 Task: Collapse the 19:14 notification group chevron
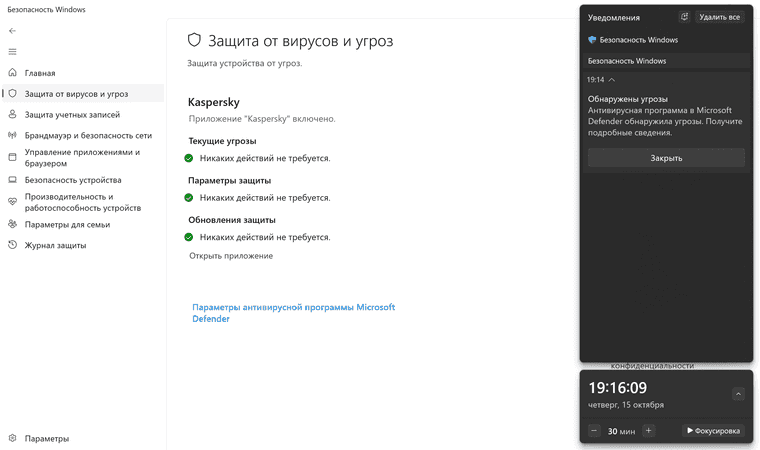tap(612, 80)
